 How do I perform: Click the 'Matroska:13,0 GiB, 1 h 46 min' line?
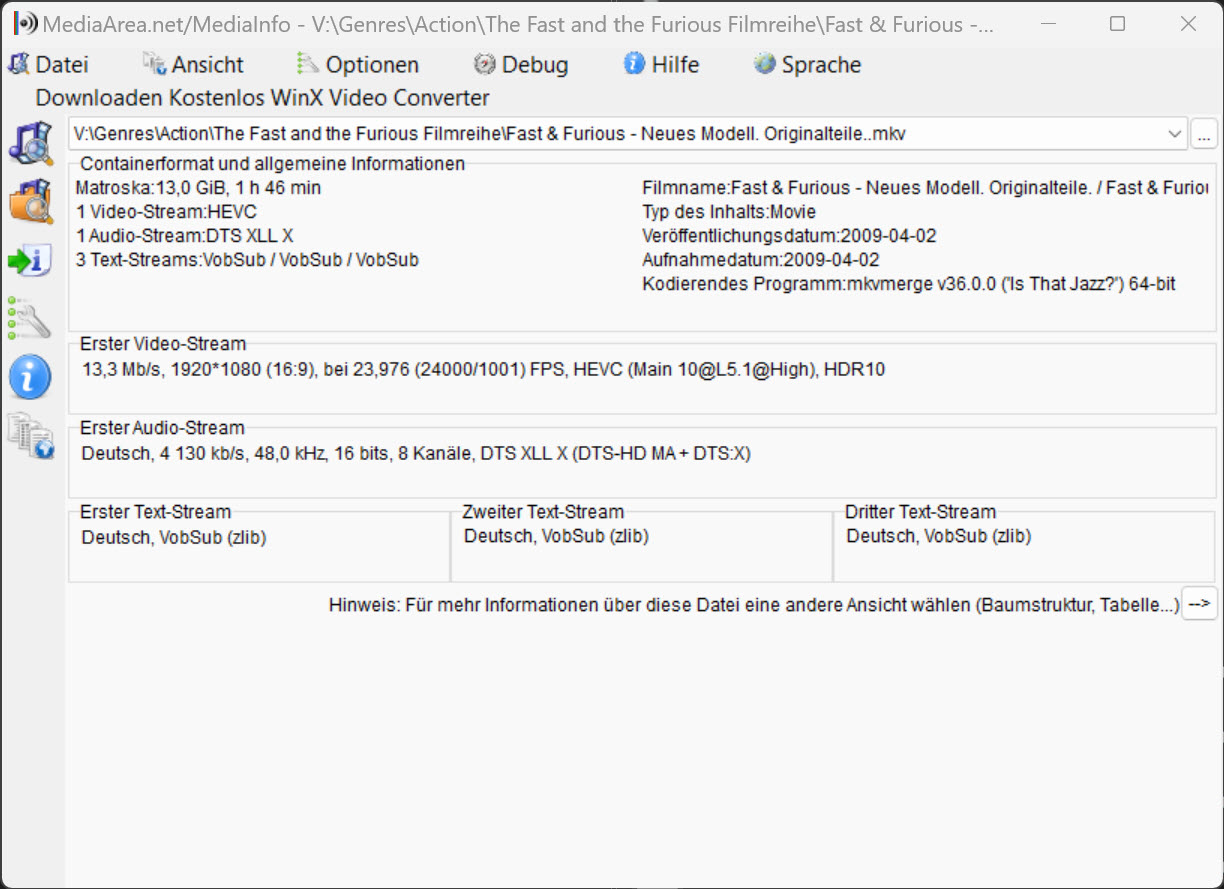[199, 188]
